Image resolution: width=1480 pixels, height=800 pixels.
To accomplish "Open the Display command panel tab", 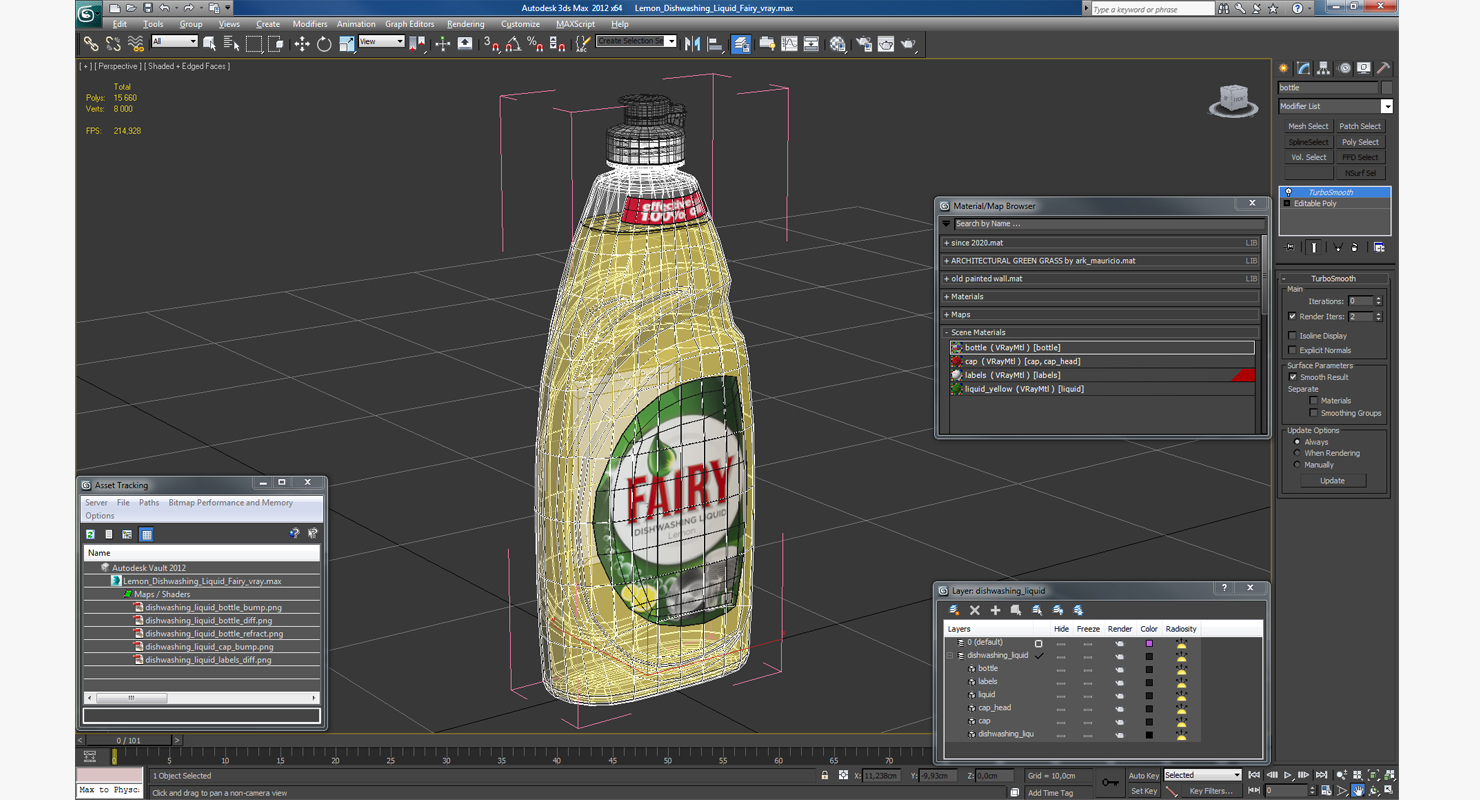I will (x=1364, y=68).
